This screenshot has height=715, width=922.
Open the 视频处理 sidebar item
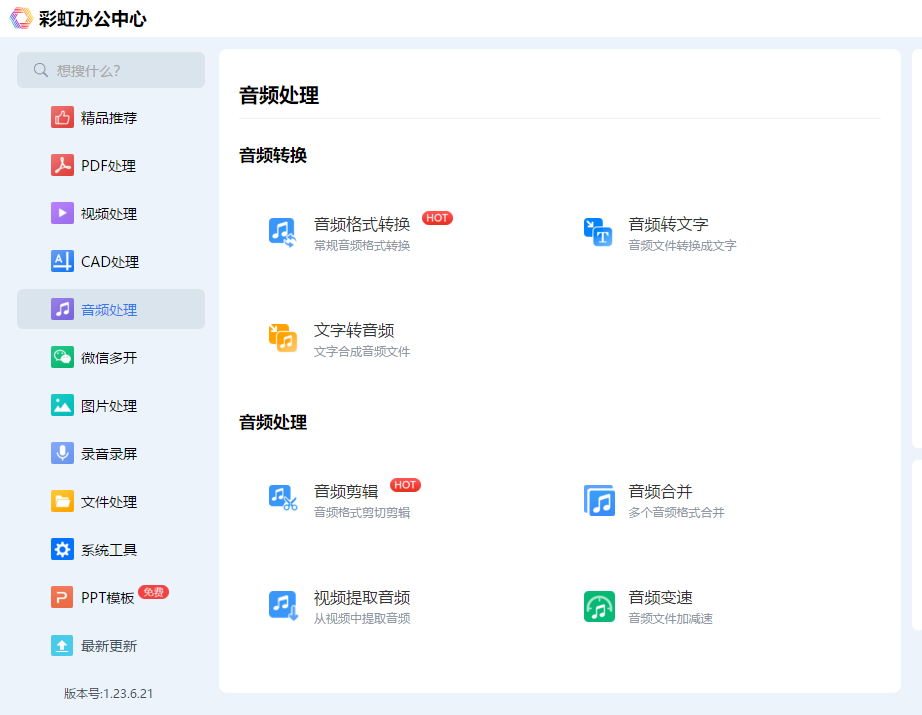111,213
